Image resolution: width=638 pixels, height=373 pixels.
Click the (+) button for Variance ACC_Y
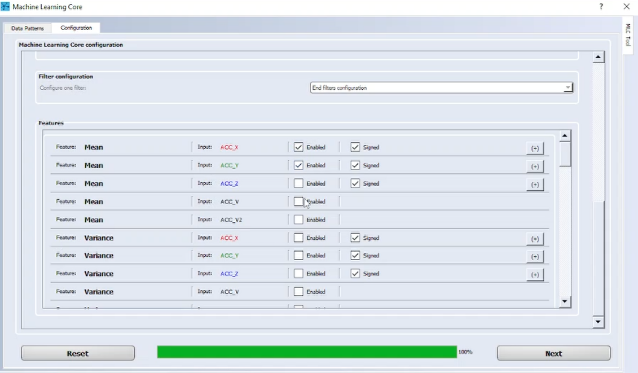point(535,257)
